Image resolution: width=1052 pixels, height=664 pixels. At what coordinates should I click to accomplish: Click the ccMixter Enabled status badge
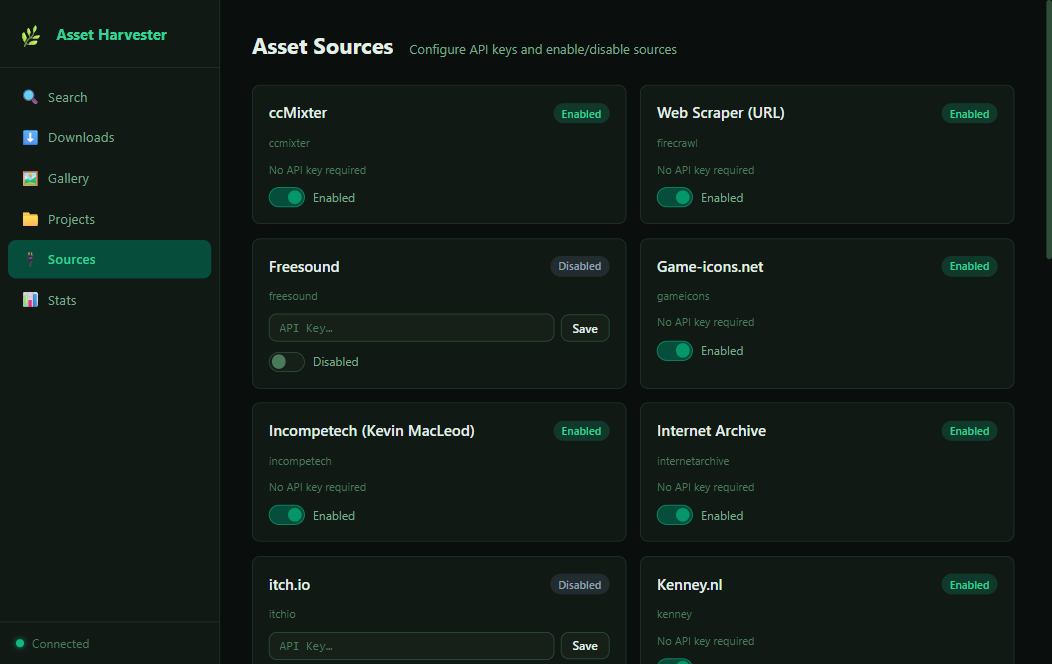[x=581, y=114]
